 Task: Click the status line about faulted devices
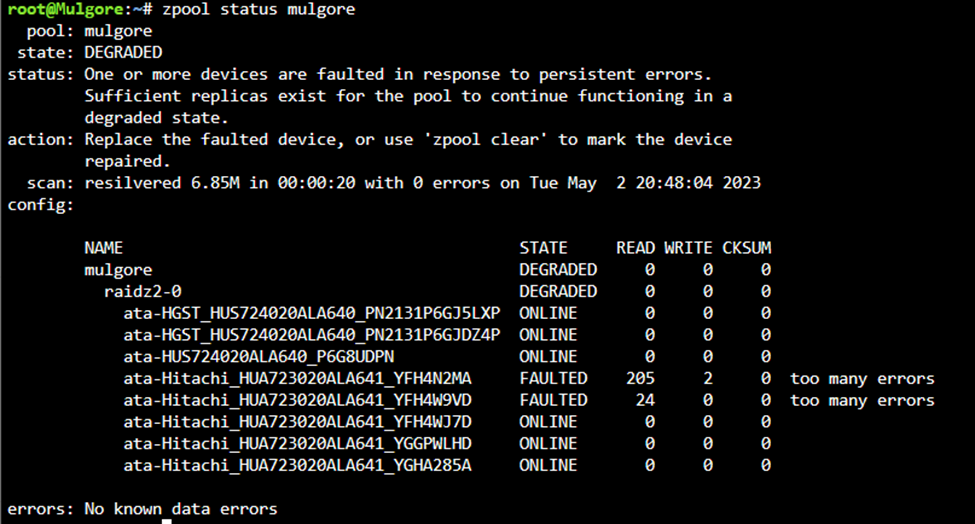(x=359, y=75)
